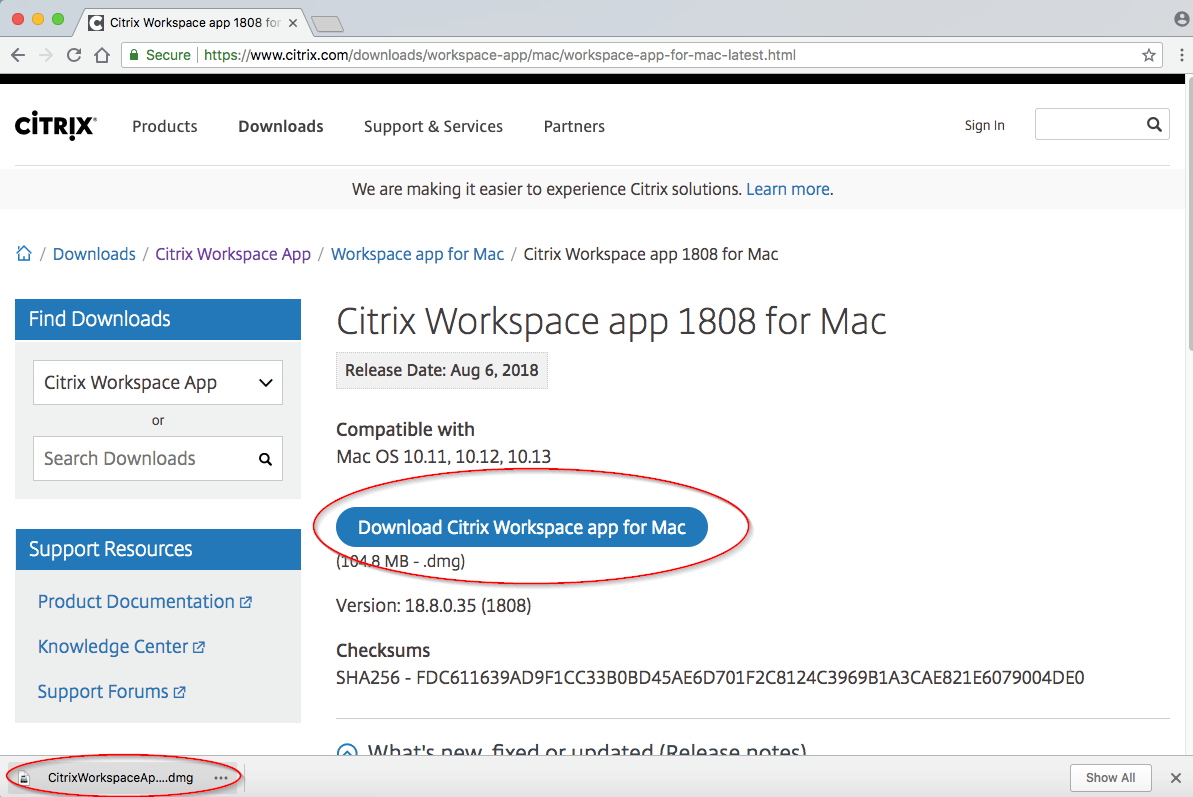1193x797 pixels.
Task: Expand What's new, fixed or updated section
Action: point(571,751)
